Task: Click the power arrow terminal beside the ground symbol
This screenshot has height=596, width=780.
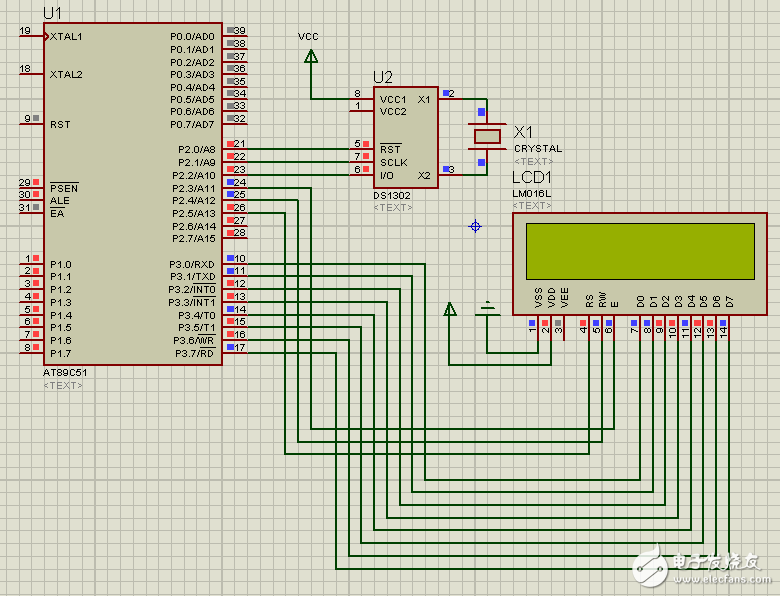Action: [x=450, y=309]
